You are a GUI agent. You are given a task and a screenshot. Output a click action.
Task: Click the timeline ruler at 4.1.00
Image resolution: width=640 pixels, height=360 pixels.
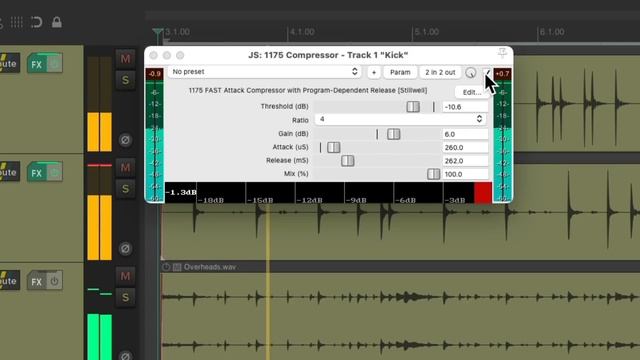[302, 32]
